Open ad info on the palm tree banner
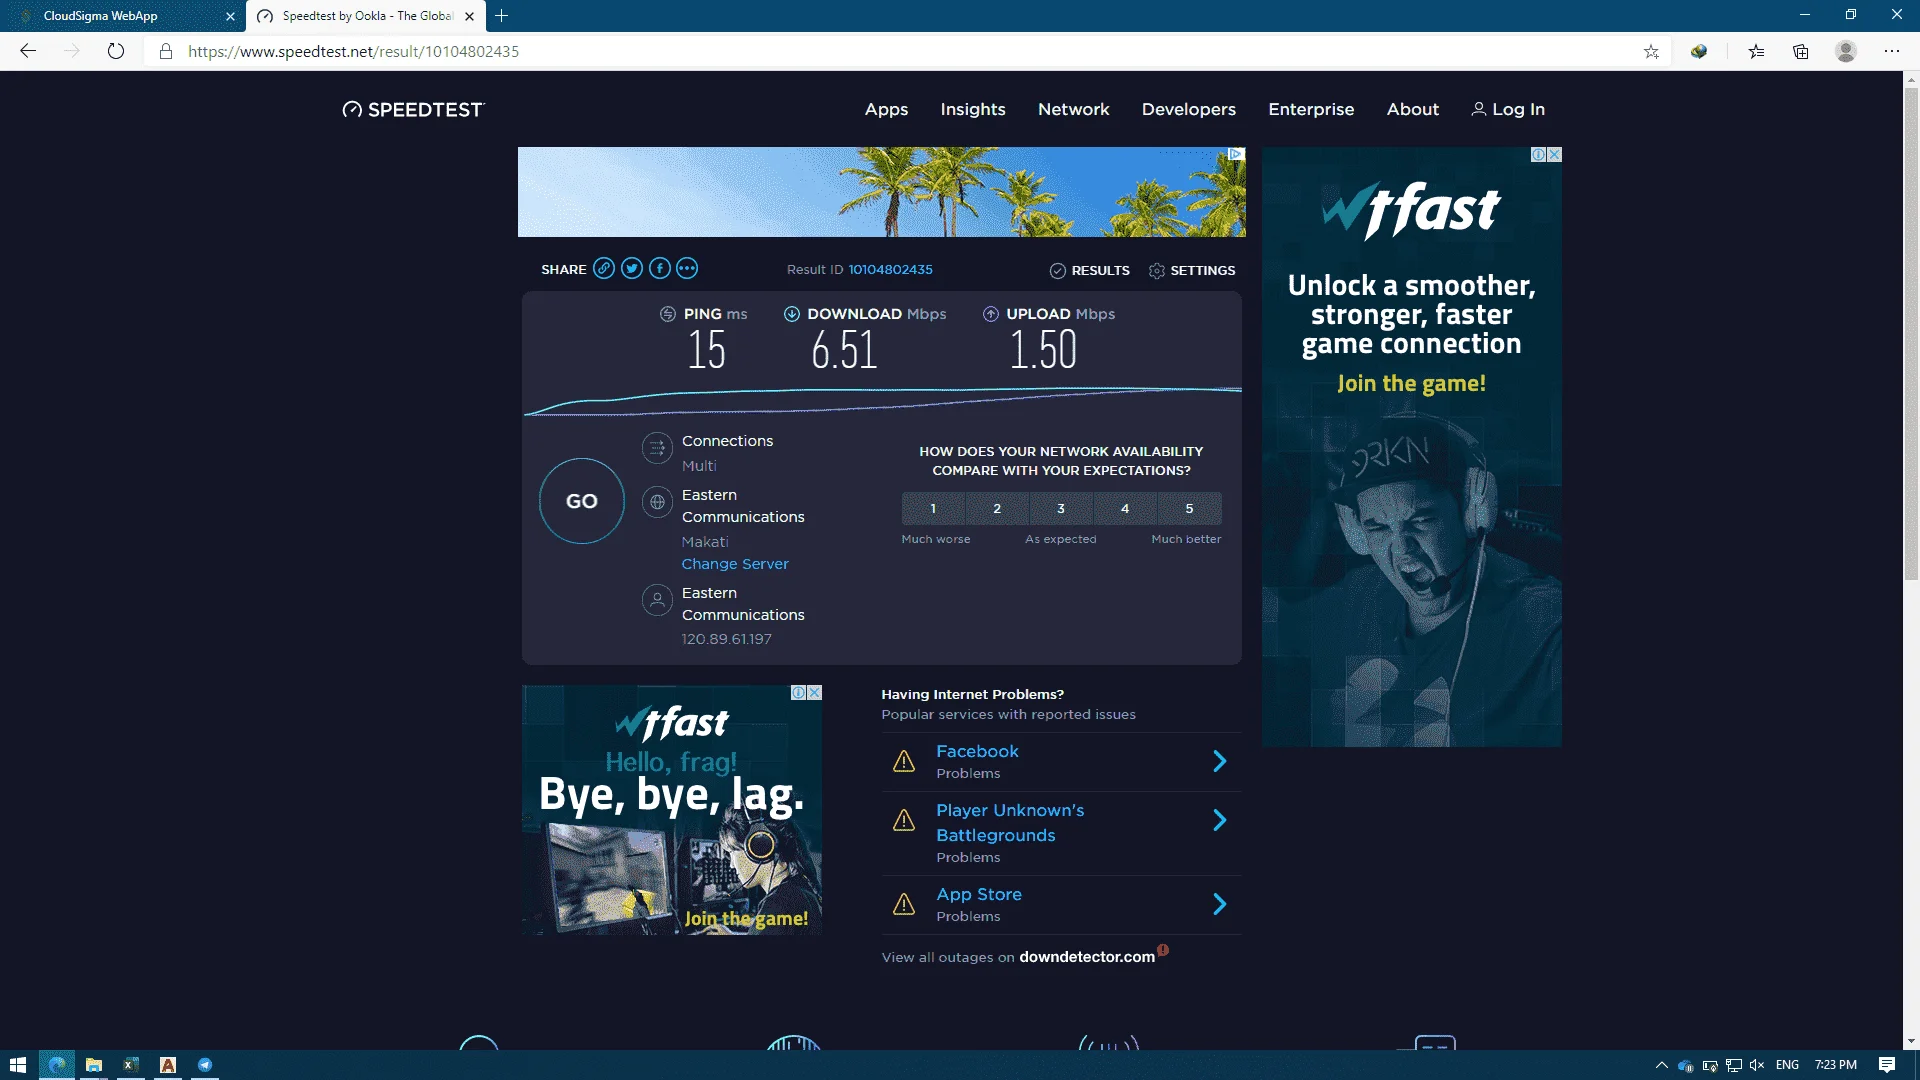 pyautogui.click(x=1236, y=154)
